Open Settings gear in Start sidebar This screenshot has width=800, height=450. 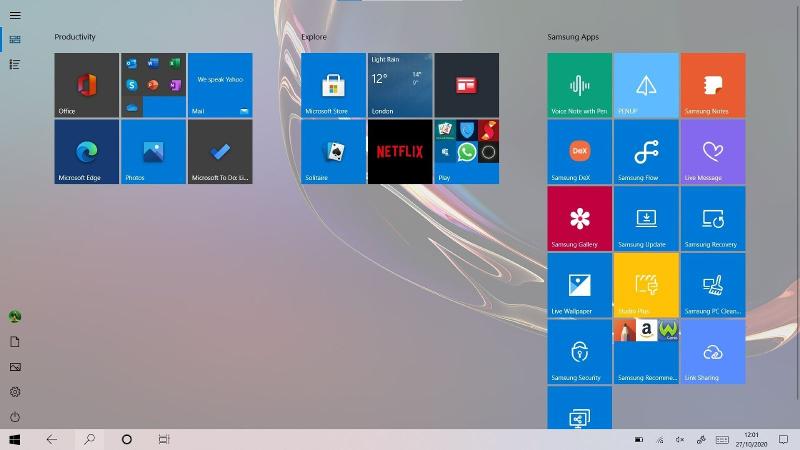click(15, 392)
